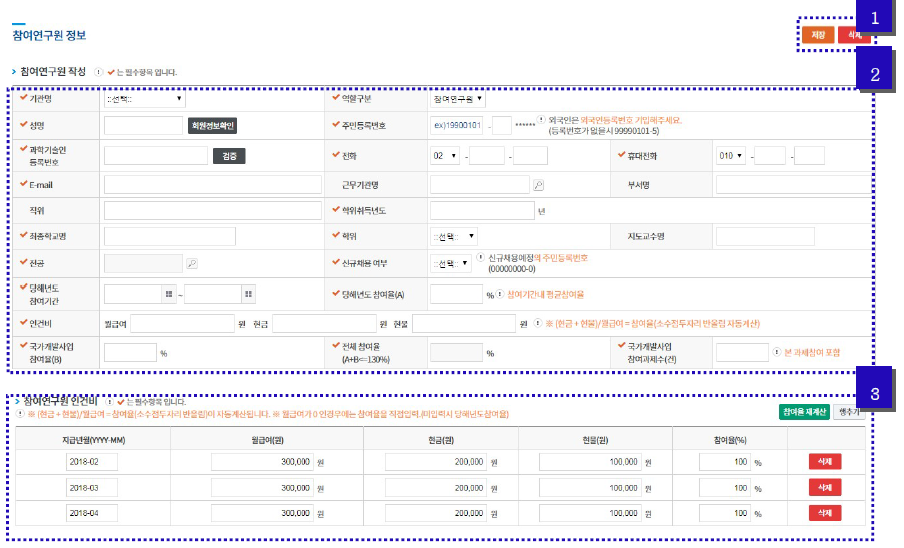904x548 pixels.
Task: Open the 전화 area code 02 dropdown
Action: point(445,156)
